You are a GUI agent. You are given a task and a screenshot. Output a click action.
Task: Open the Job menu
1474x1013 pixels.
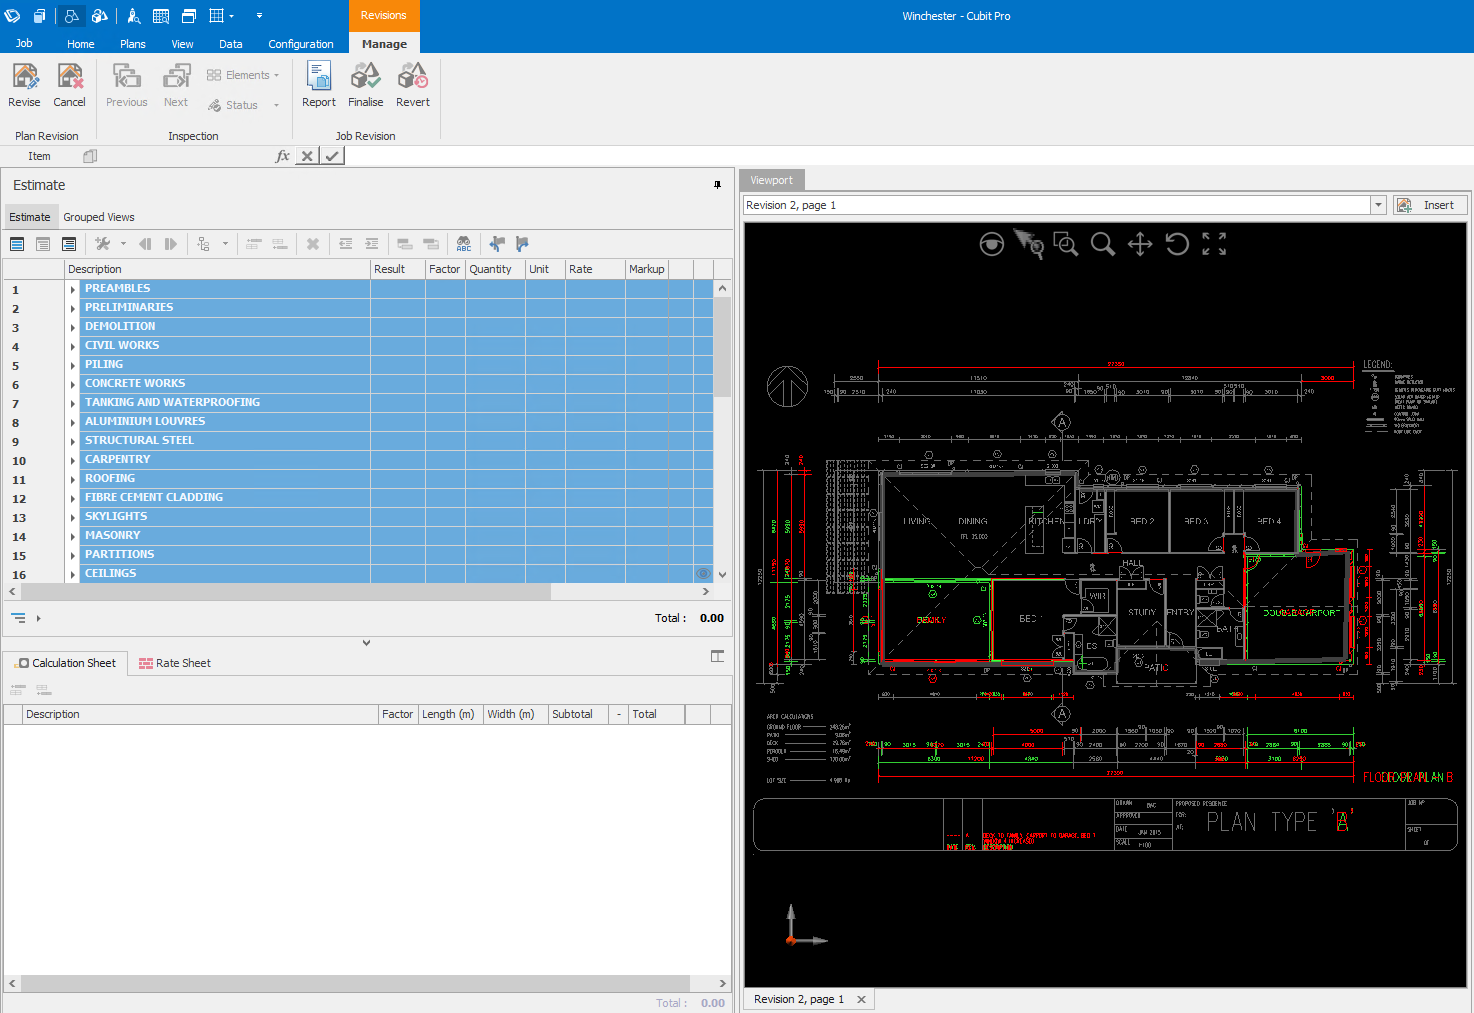(x=24, y=43)
